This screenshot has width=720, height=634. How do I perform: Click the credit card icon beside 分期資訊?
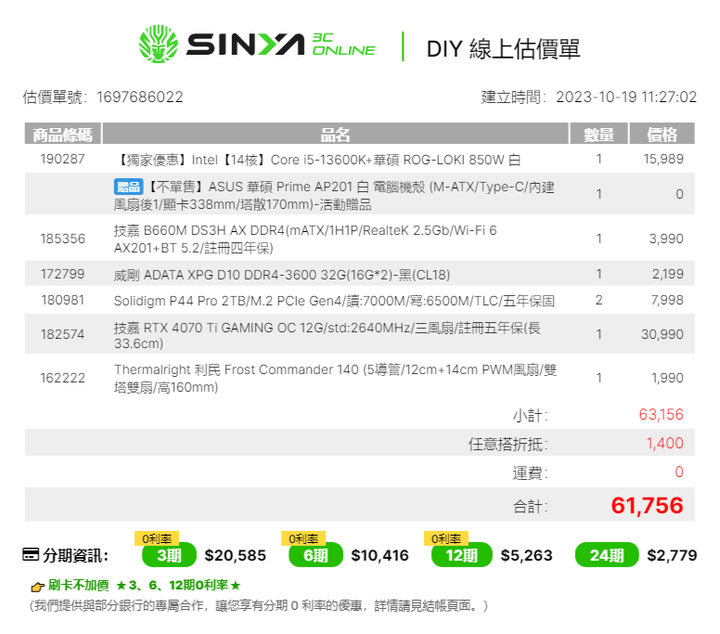[x=31, y=554]
